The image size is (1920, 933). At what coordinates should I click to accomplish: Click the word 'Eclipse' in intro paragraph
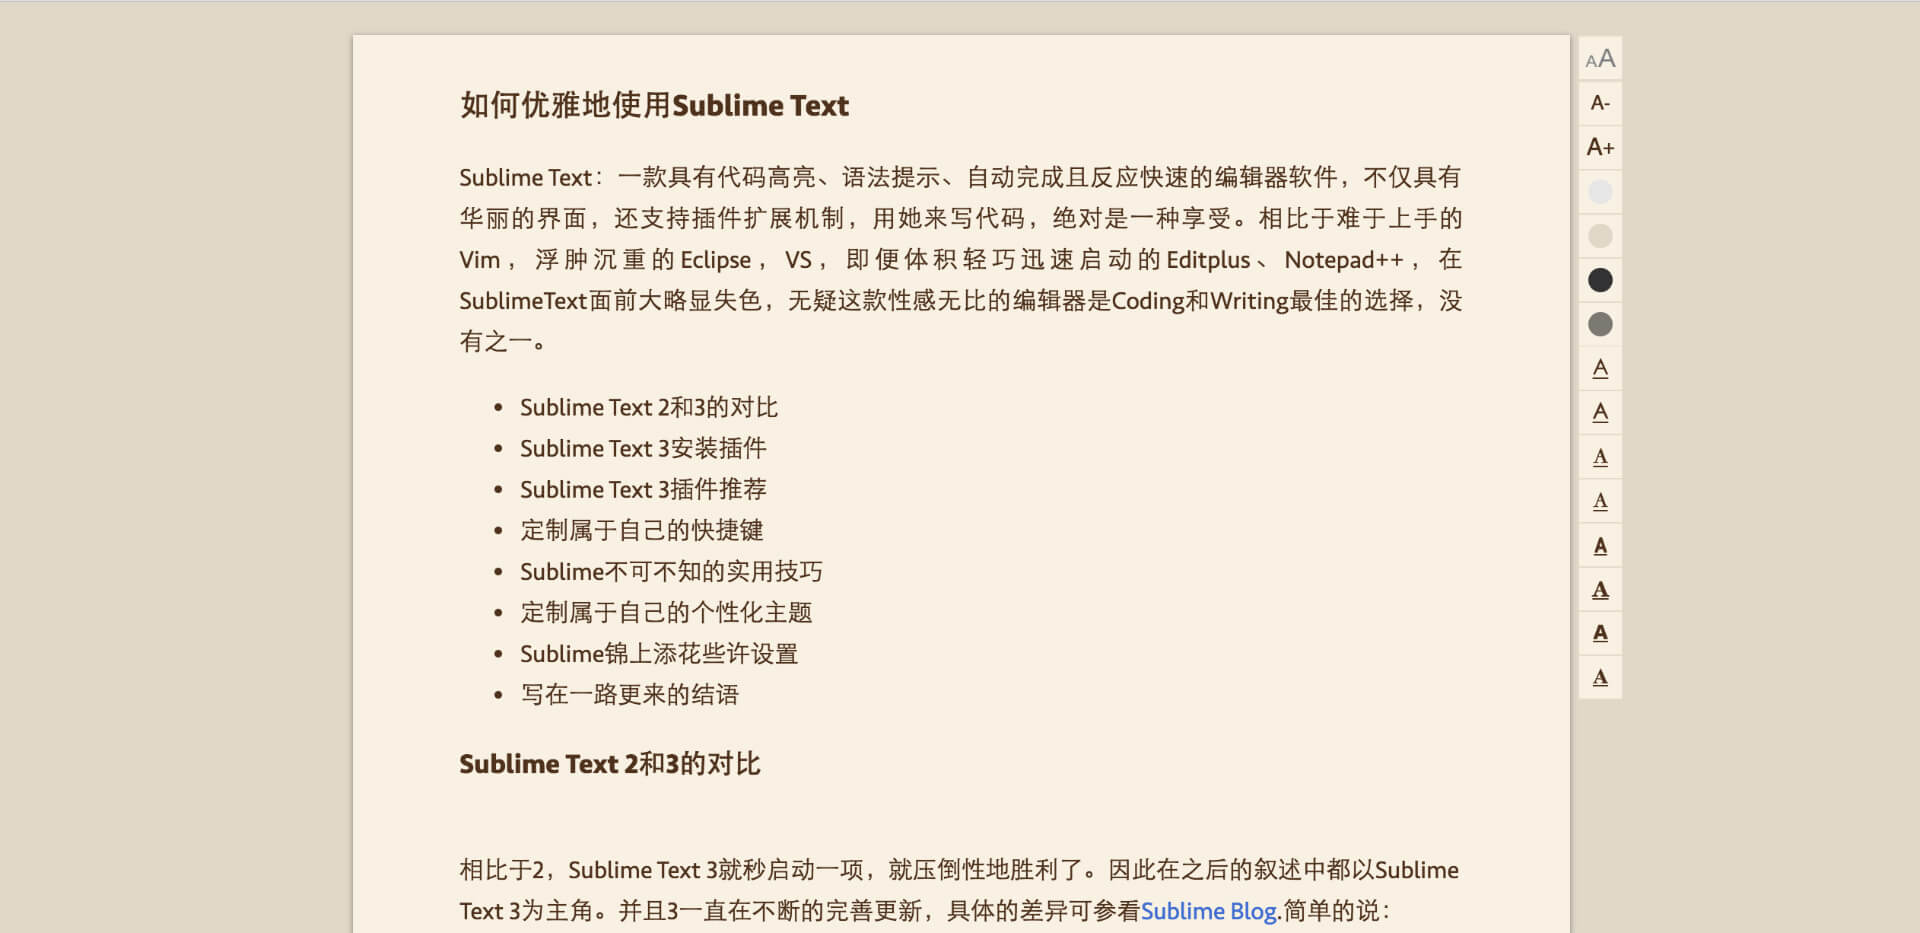click(x=715, y=260)
